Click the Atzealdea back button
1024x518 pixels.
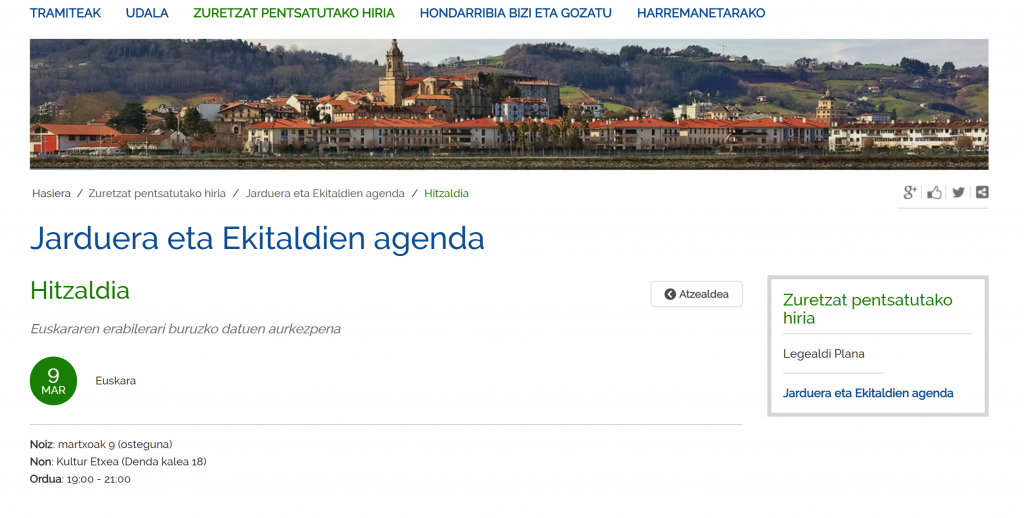click(x=696, y=294)
